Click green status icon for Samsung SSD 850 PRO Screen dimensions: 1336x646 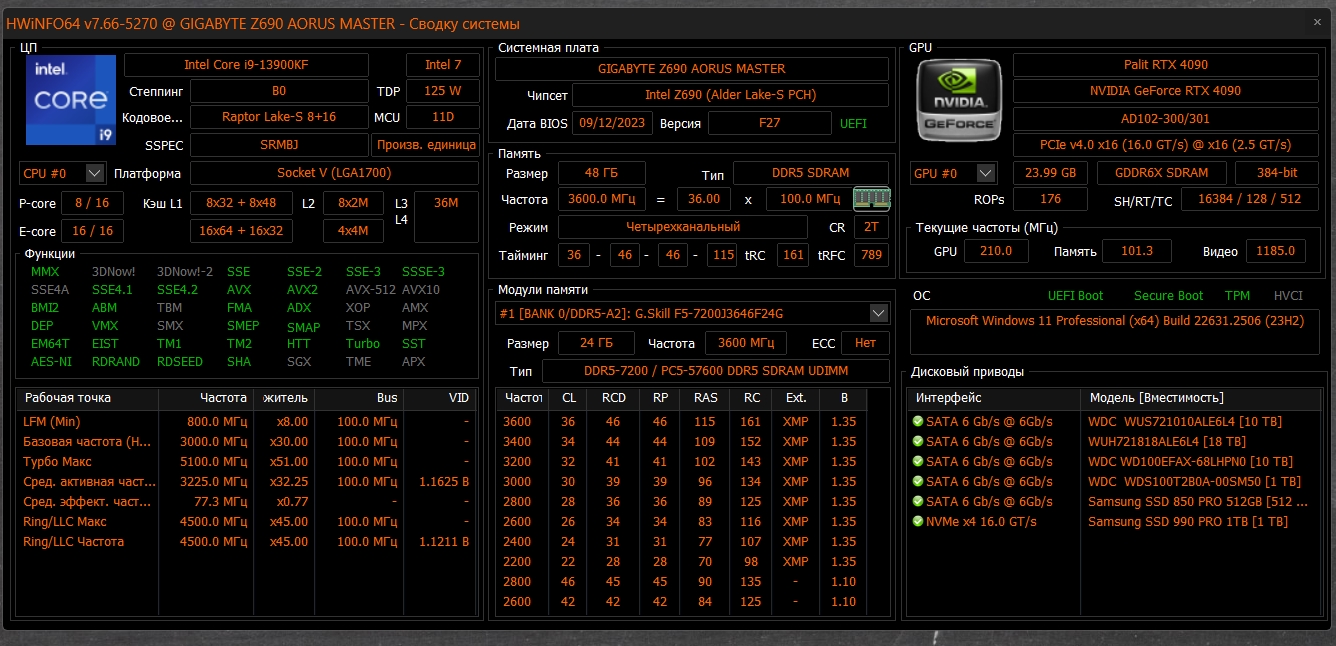pyautogui.click(x=917, y=502)
